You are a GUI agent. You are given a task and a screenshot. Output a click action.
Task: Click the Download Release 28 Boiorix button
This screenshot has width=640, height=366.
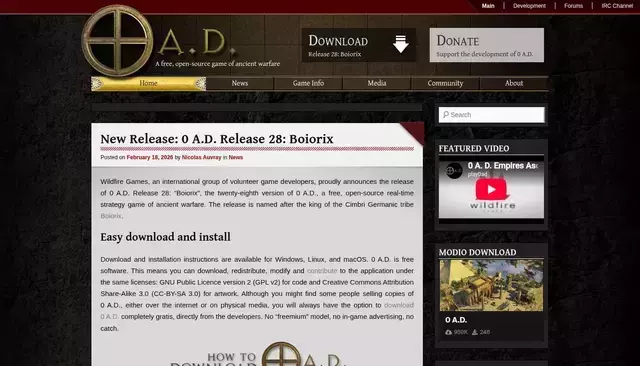[359, 45]
